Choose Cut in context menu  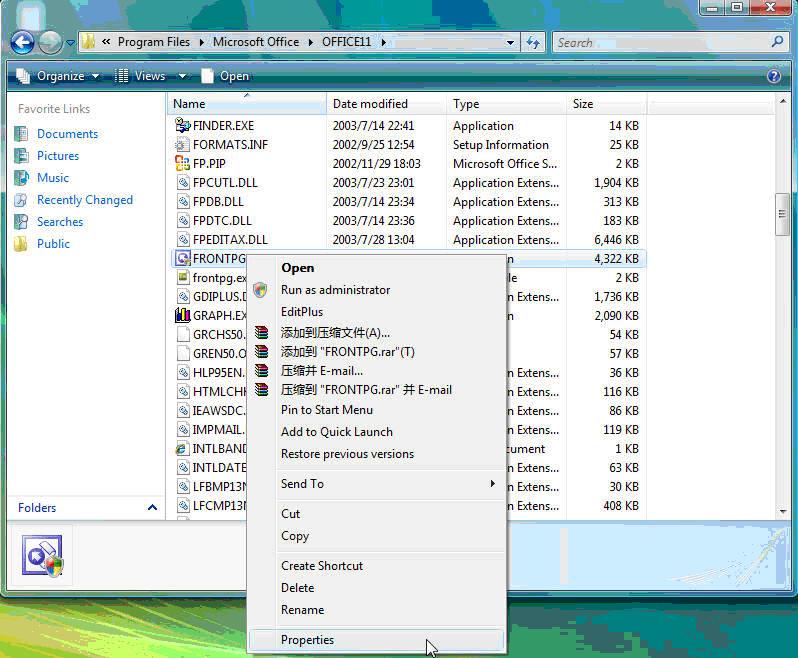click(376, 513)
